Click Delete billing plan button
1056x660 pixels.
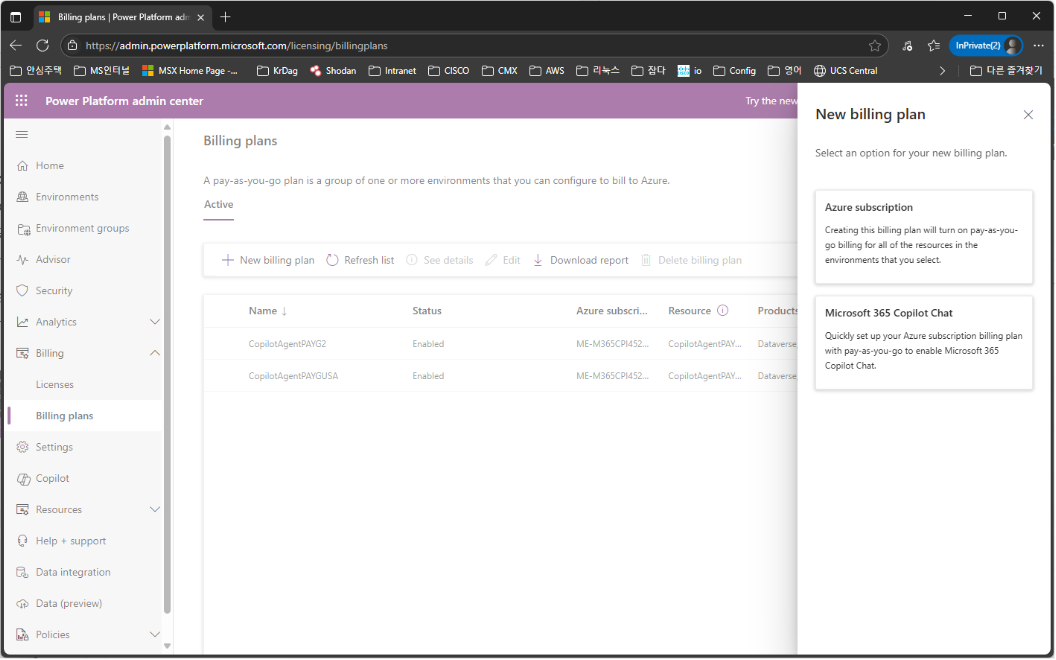(691, 260)
